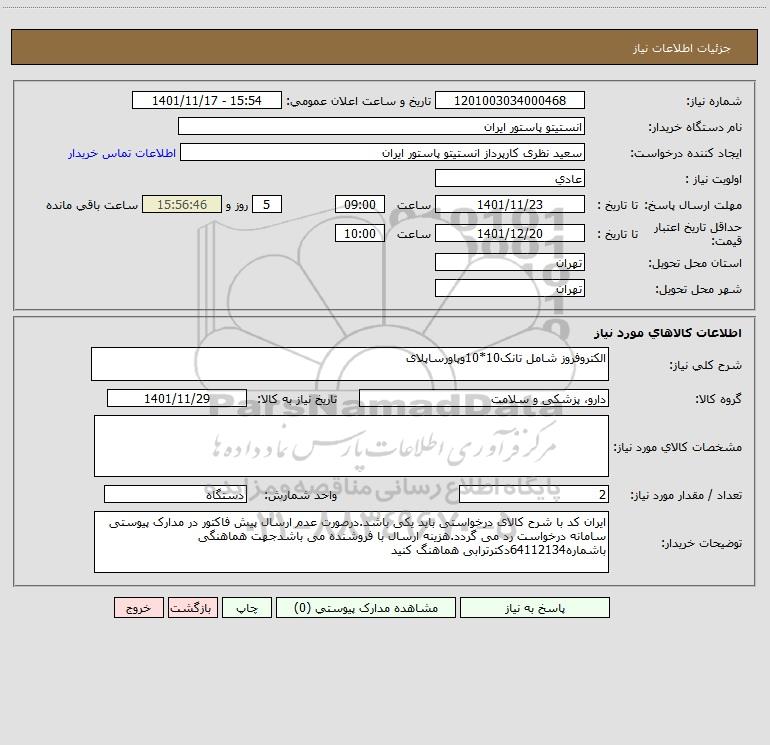This screenshot has width=770, height=745.
Task: Click response deadline time 09:00
Action: (359, 204)
